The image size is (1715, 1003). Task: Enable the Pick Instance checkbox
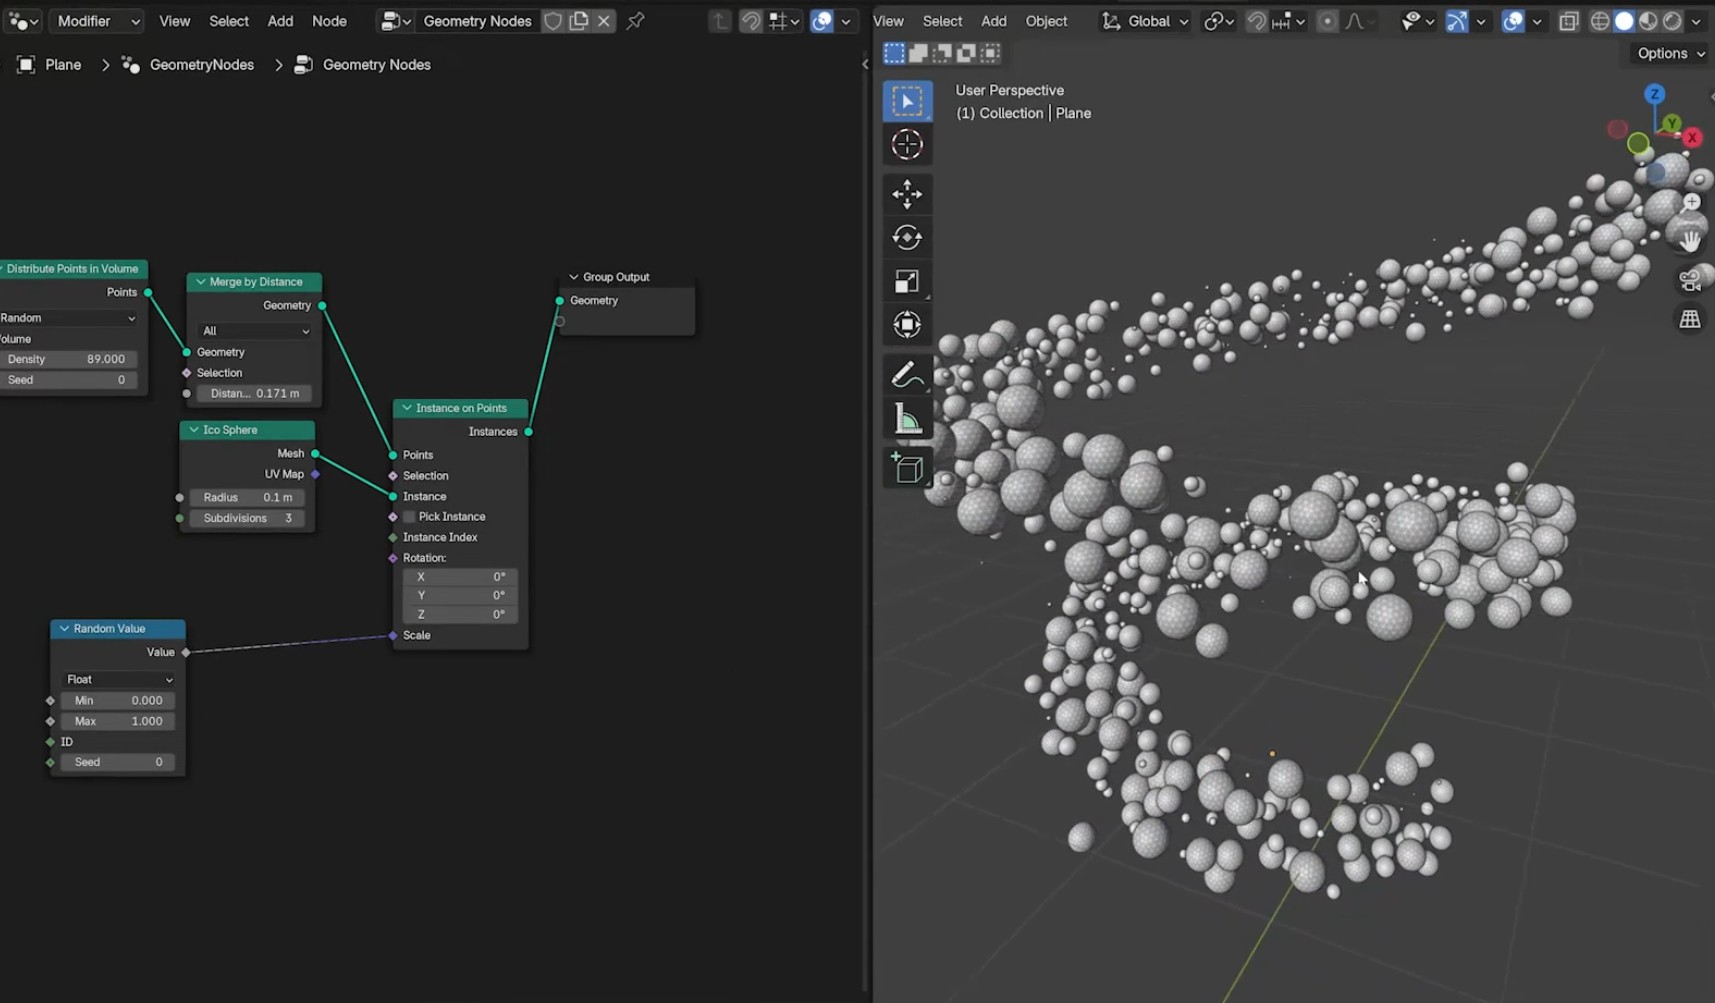click(409, 517)
